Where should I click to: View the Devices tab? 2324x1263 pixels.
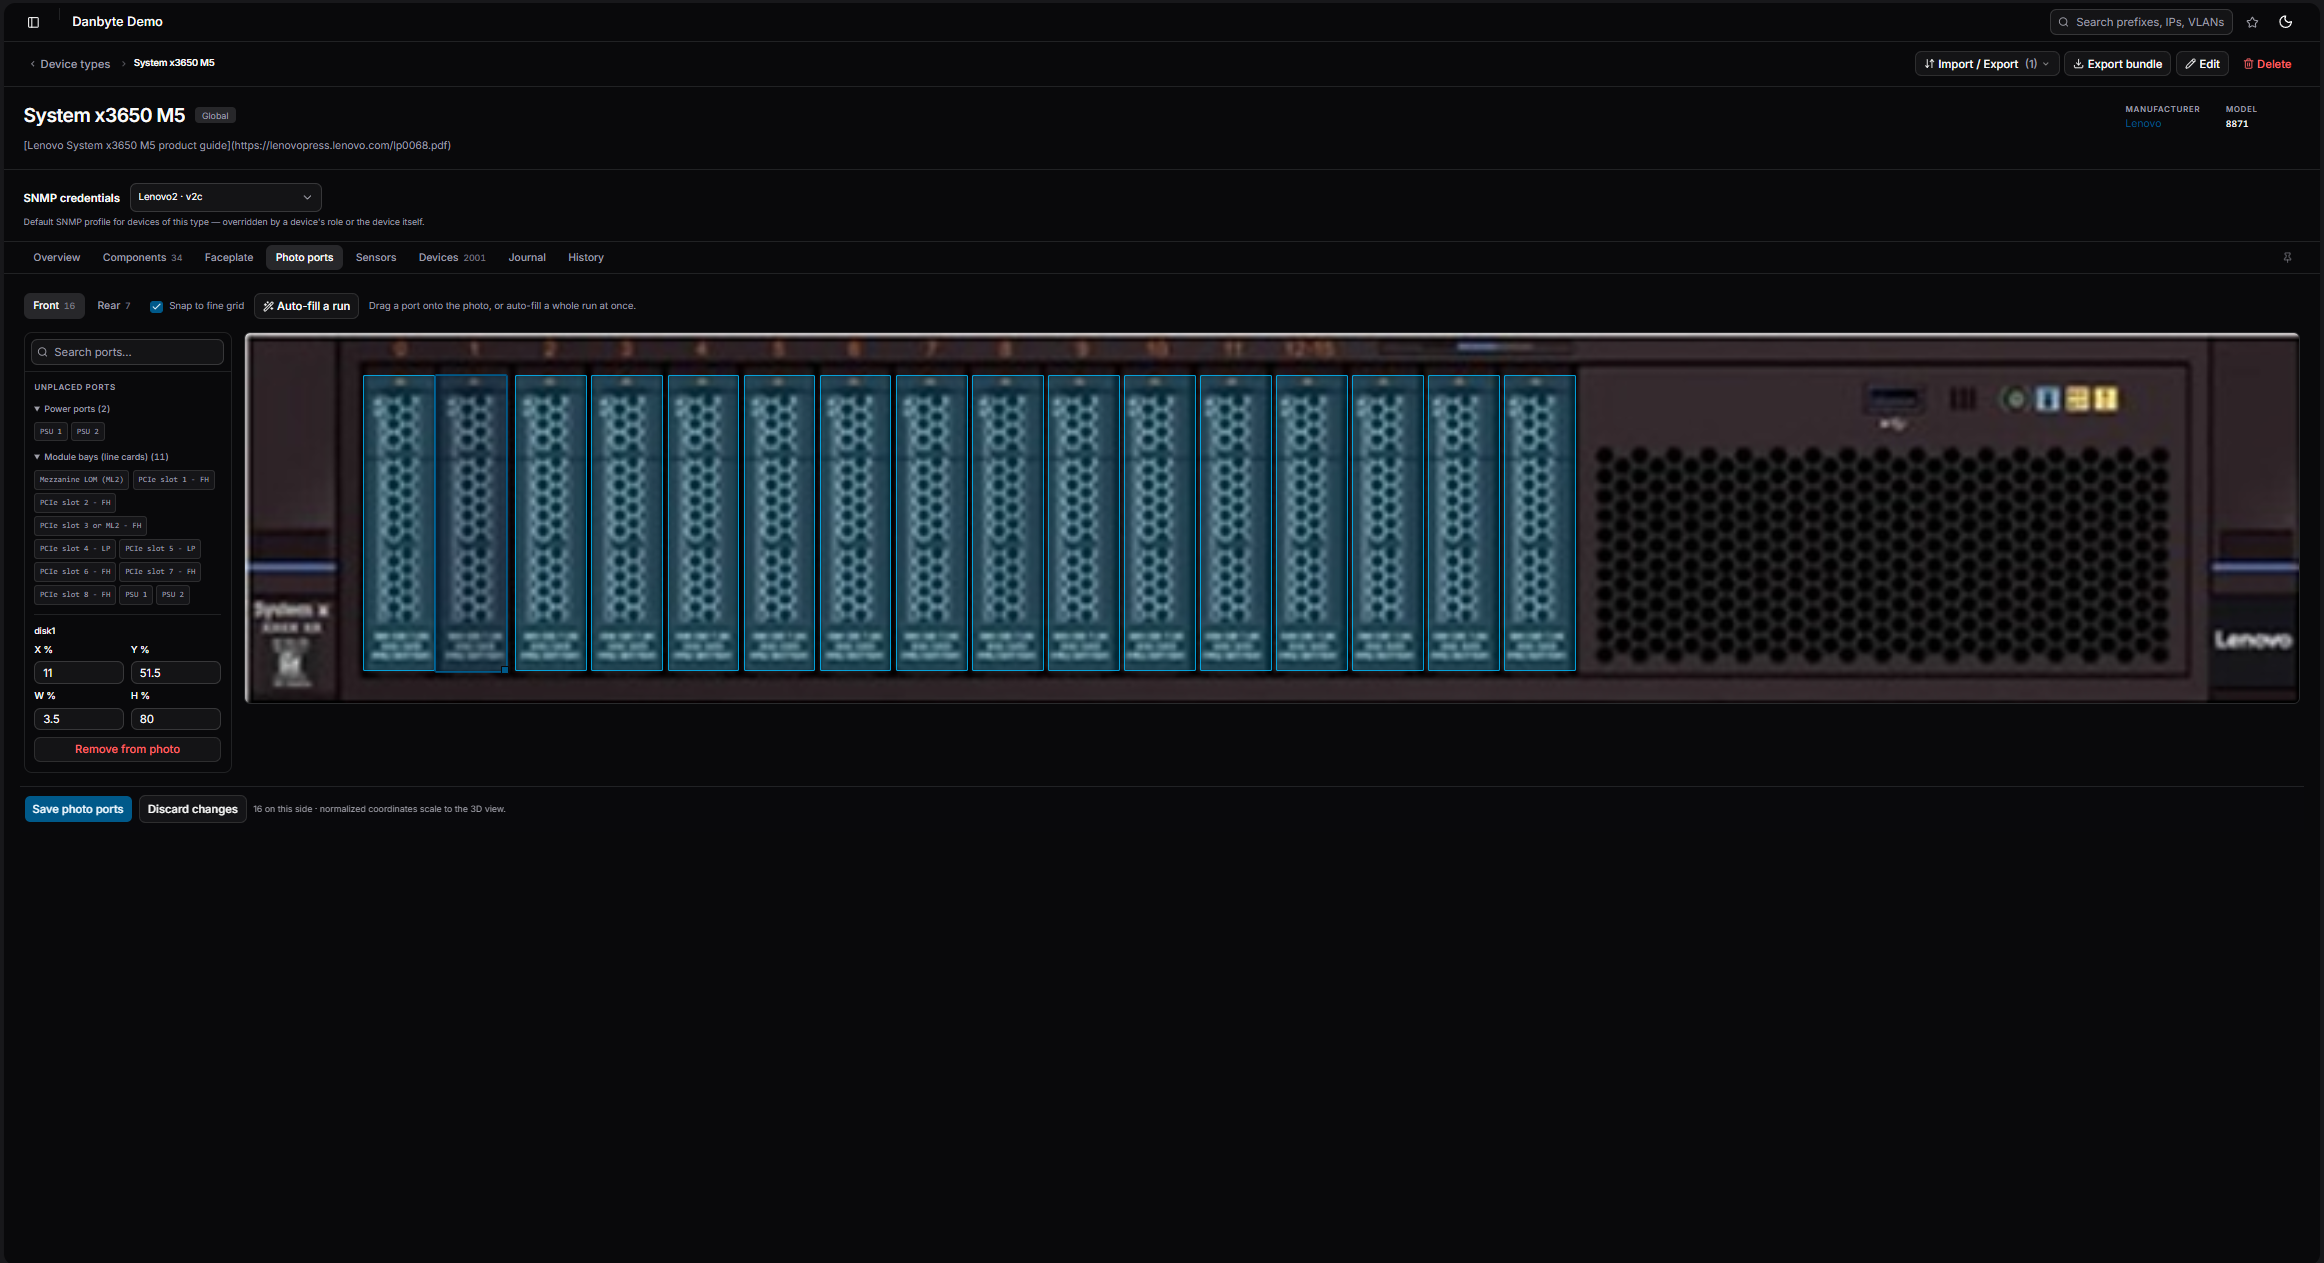click(452, 258)
